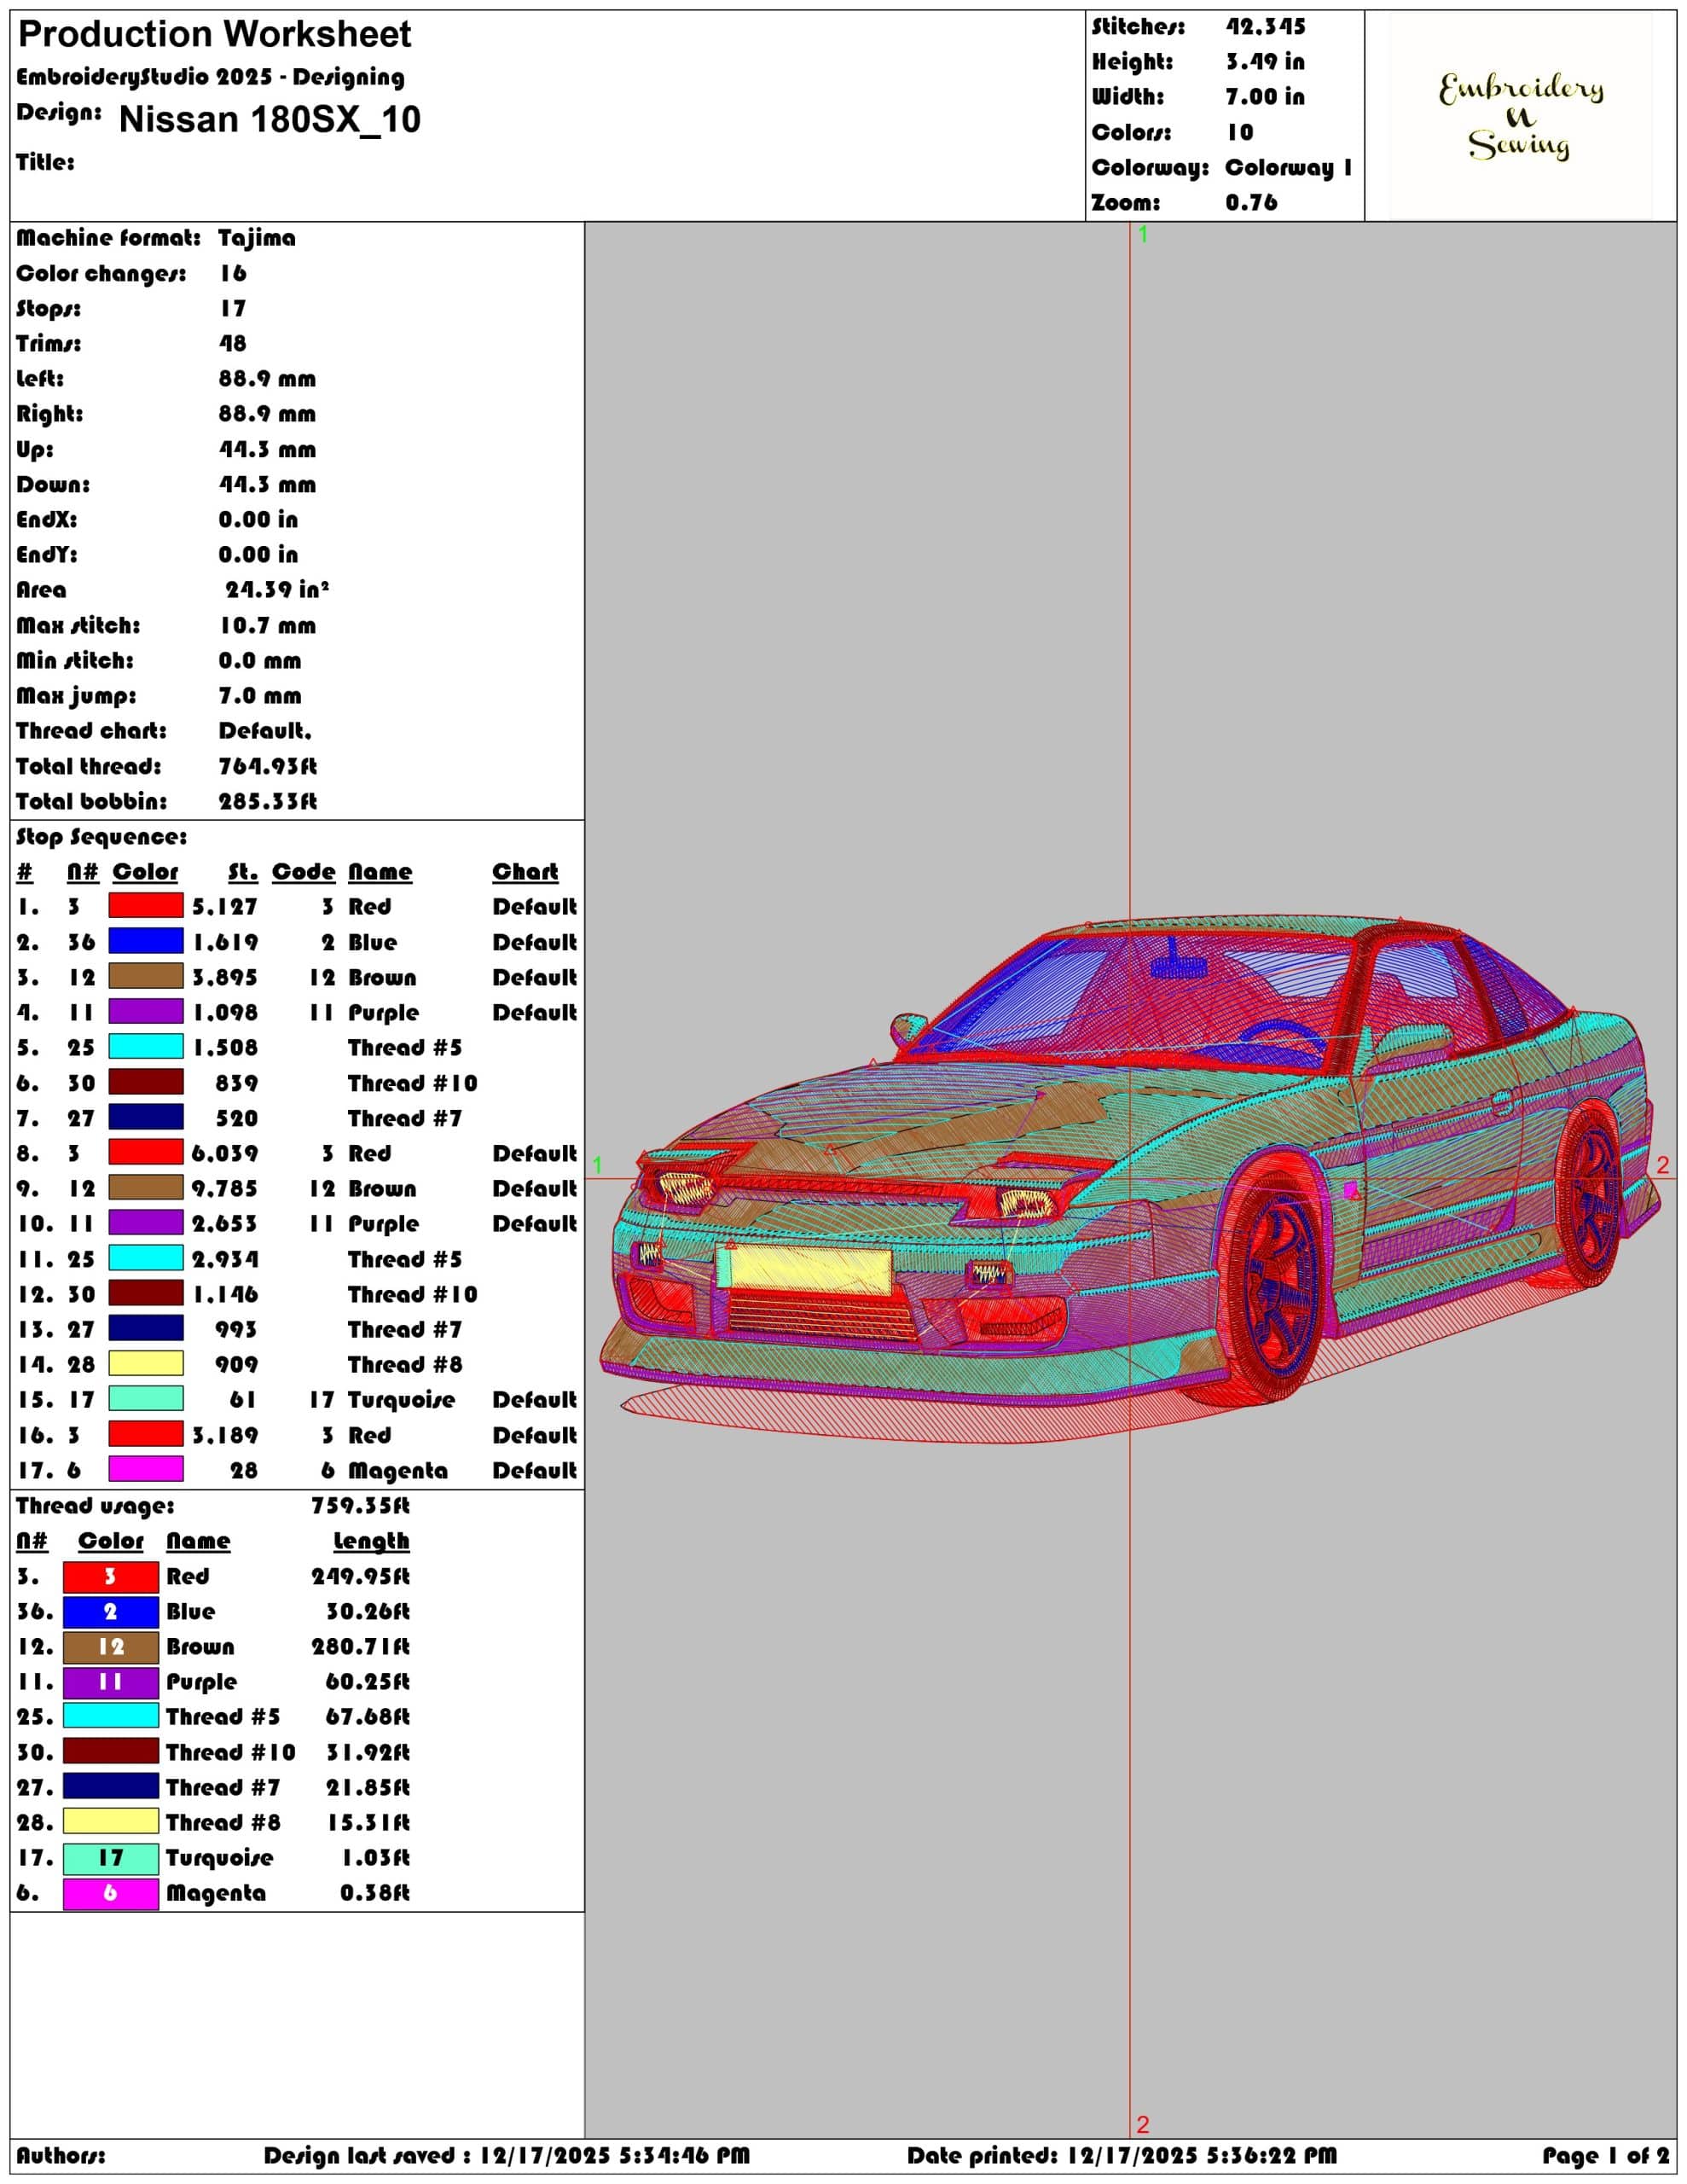The image size is (1687, 2184).
Task: Select the Total thread value '764.93ft'
Action: tap(268, 766)
